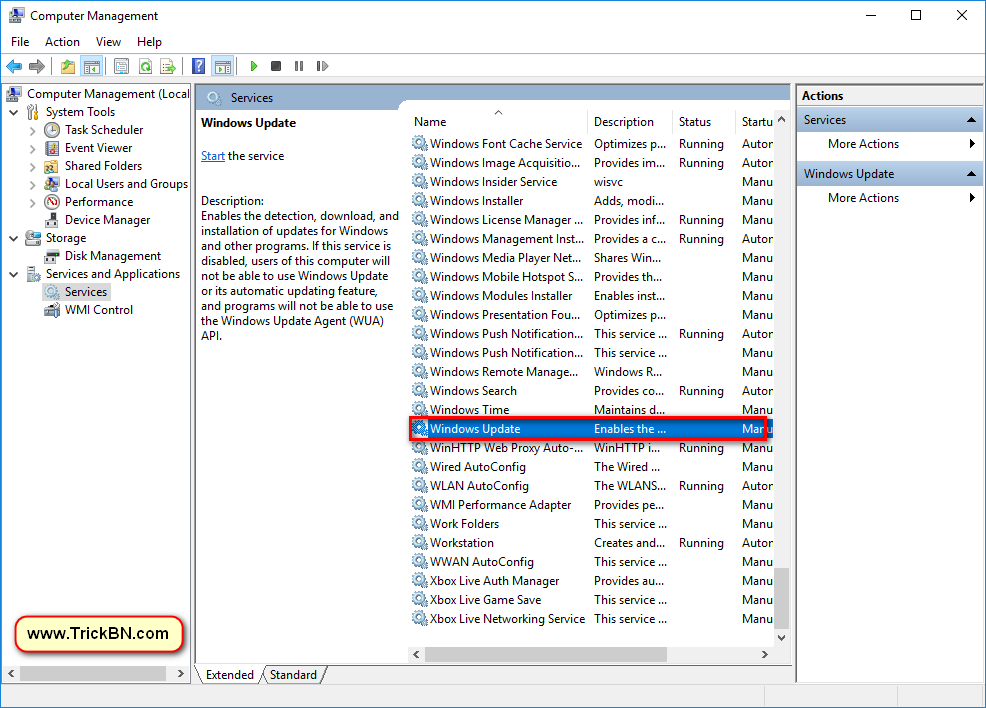Select the WMI Performance Adapter row
The height and width of the screenshot is (708, 986).
coord(591,505)
